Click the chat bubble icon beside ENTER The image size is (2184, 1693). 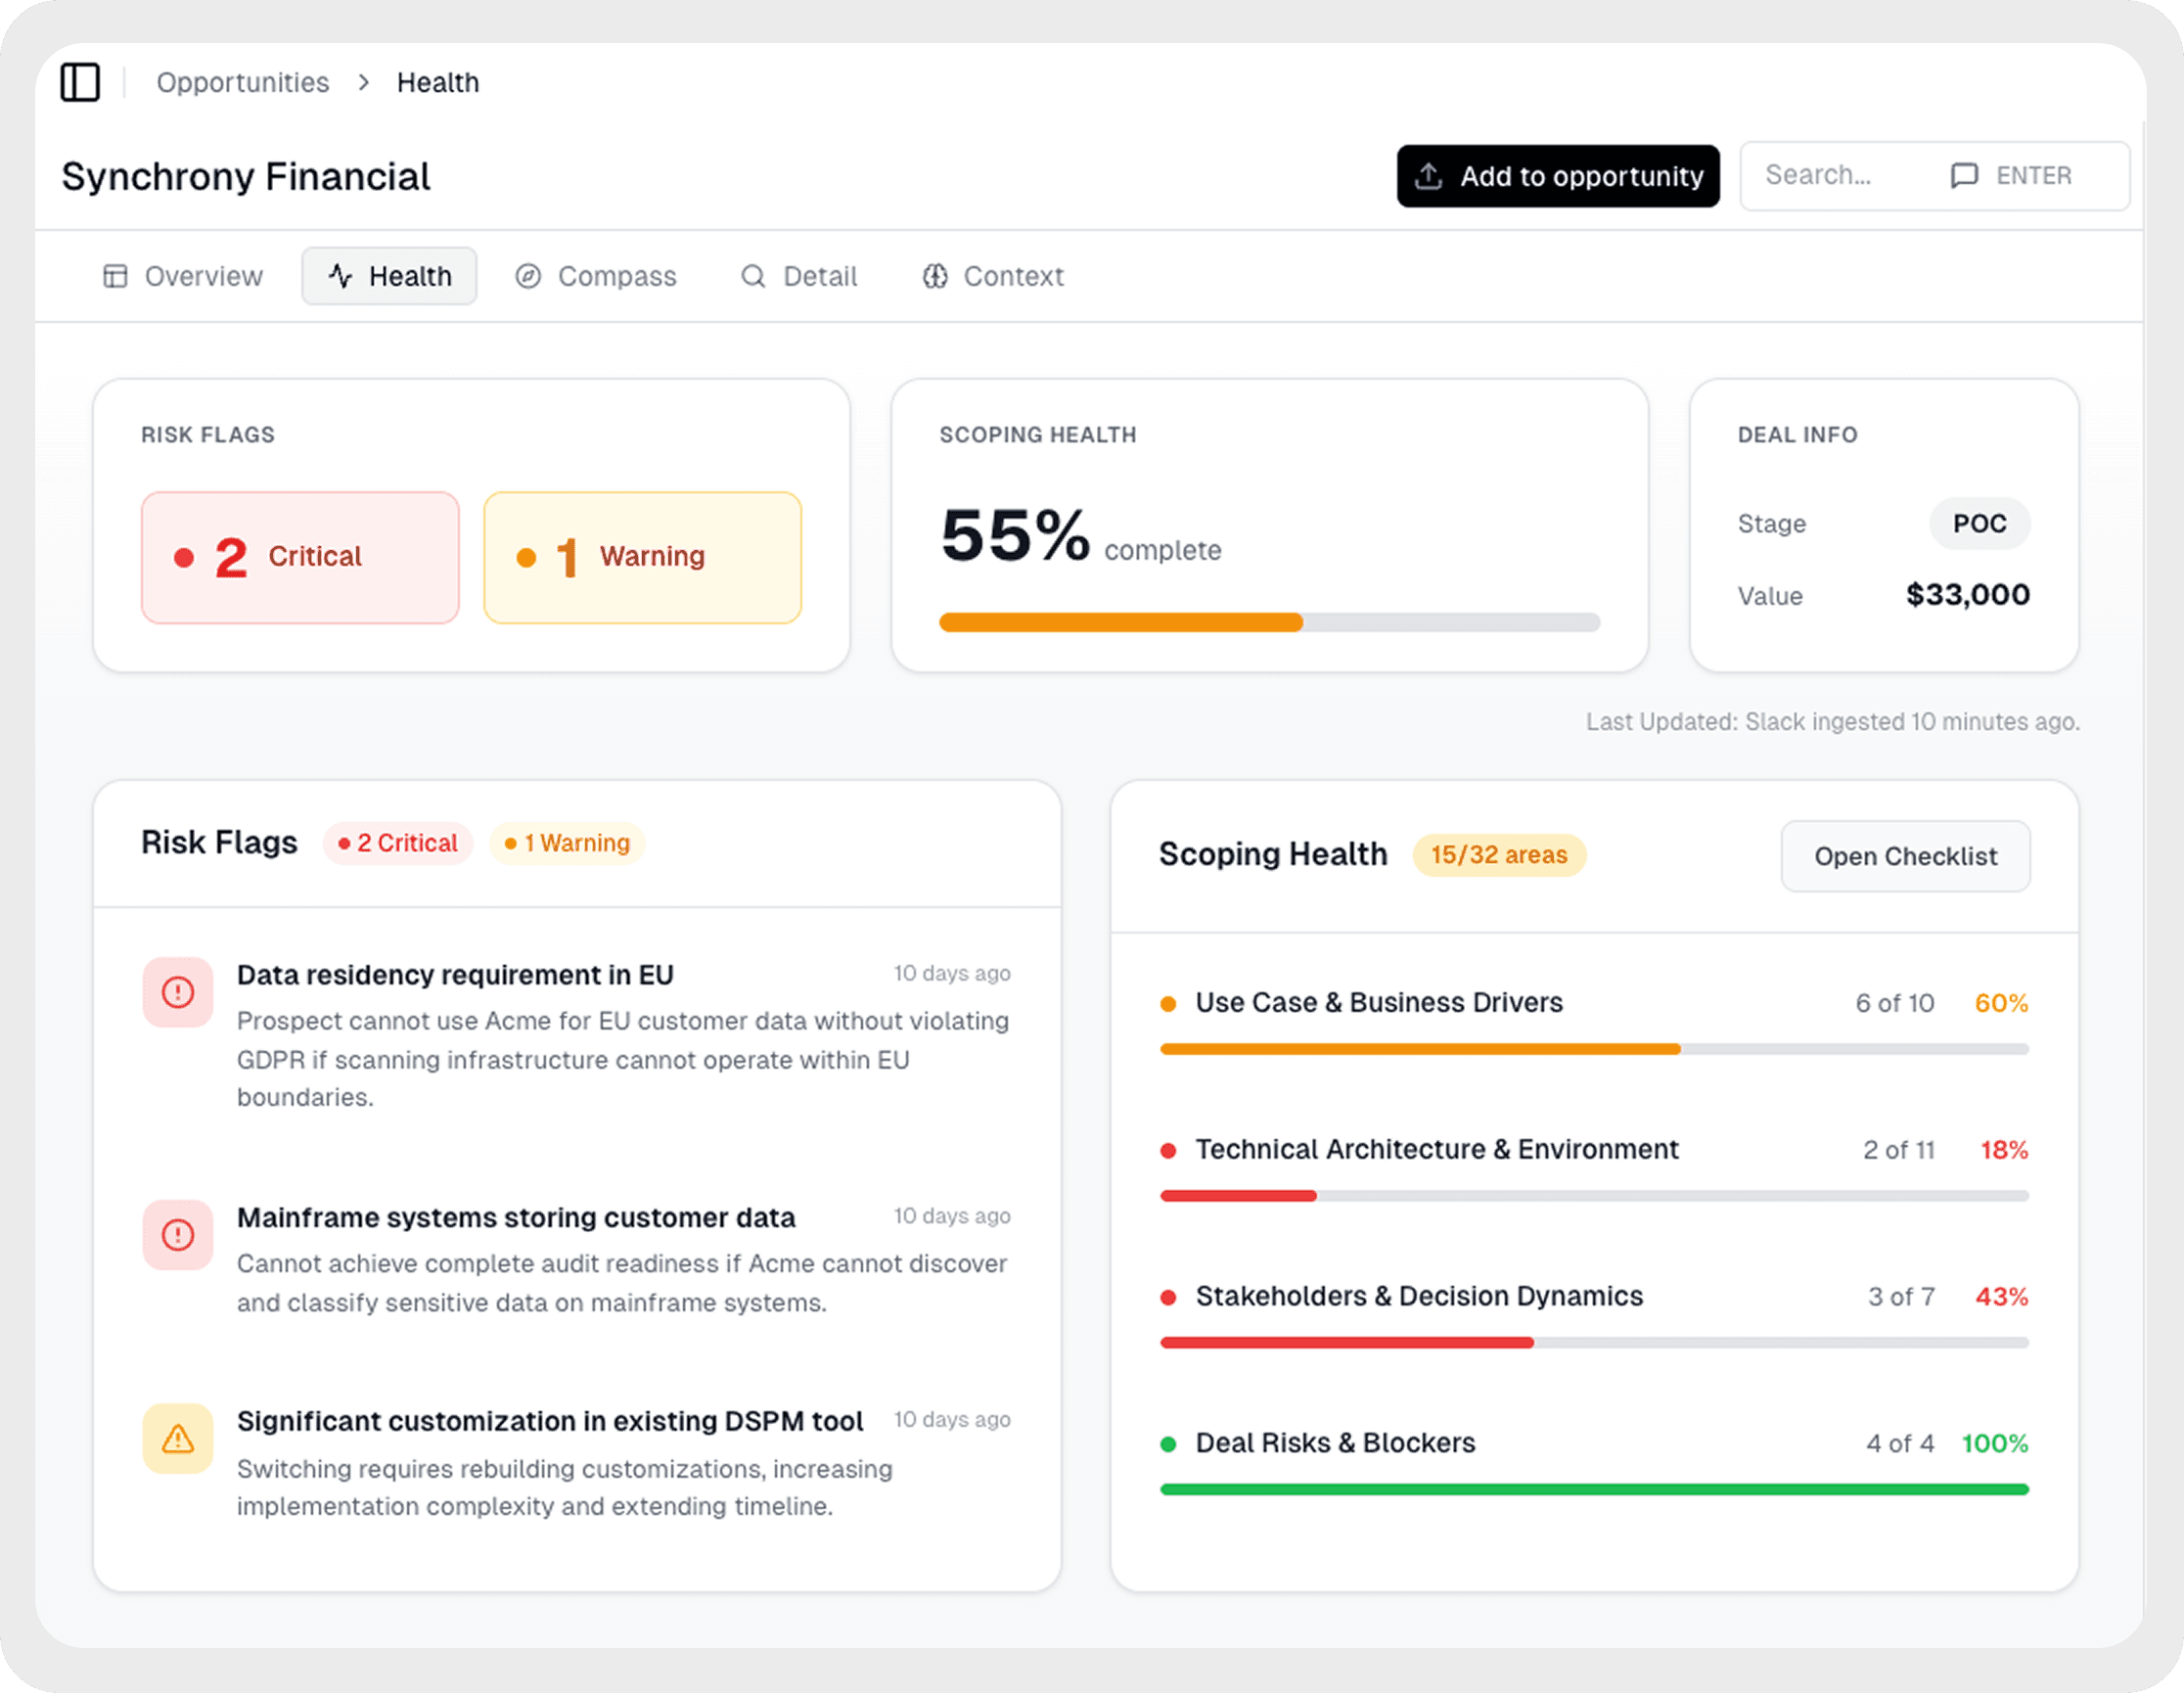(x=1964, y=176)
